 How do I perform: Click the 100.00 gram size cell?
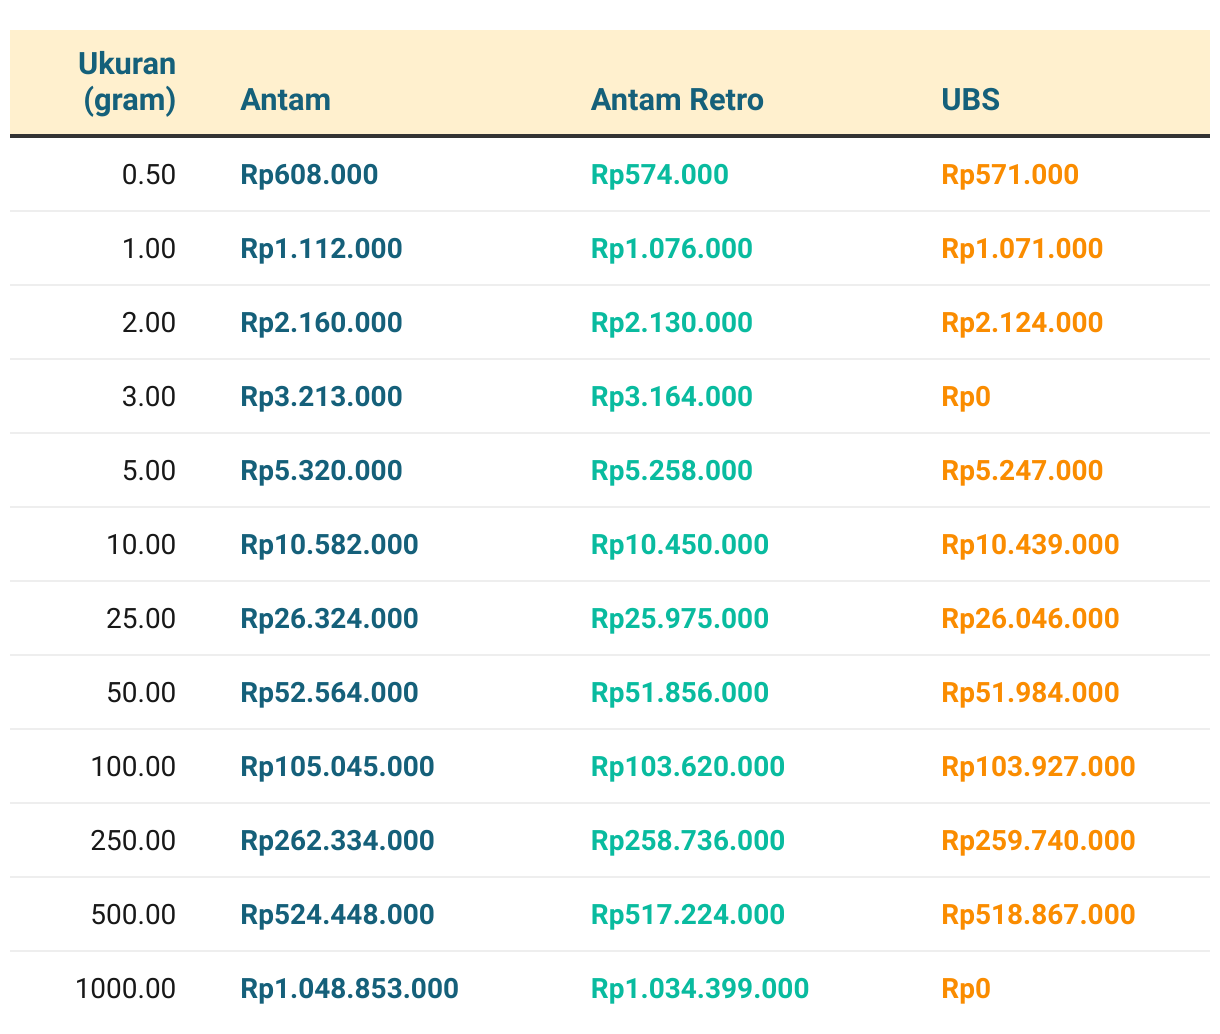(133, 767)
